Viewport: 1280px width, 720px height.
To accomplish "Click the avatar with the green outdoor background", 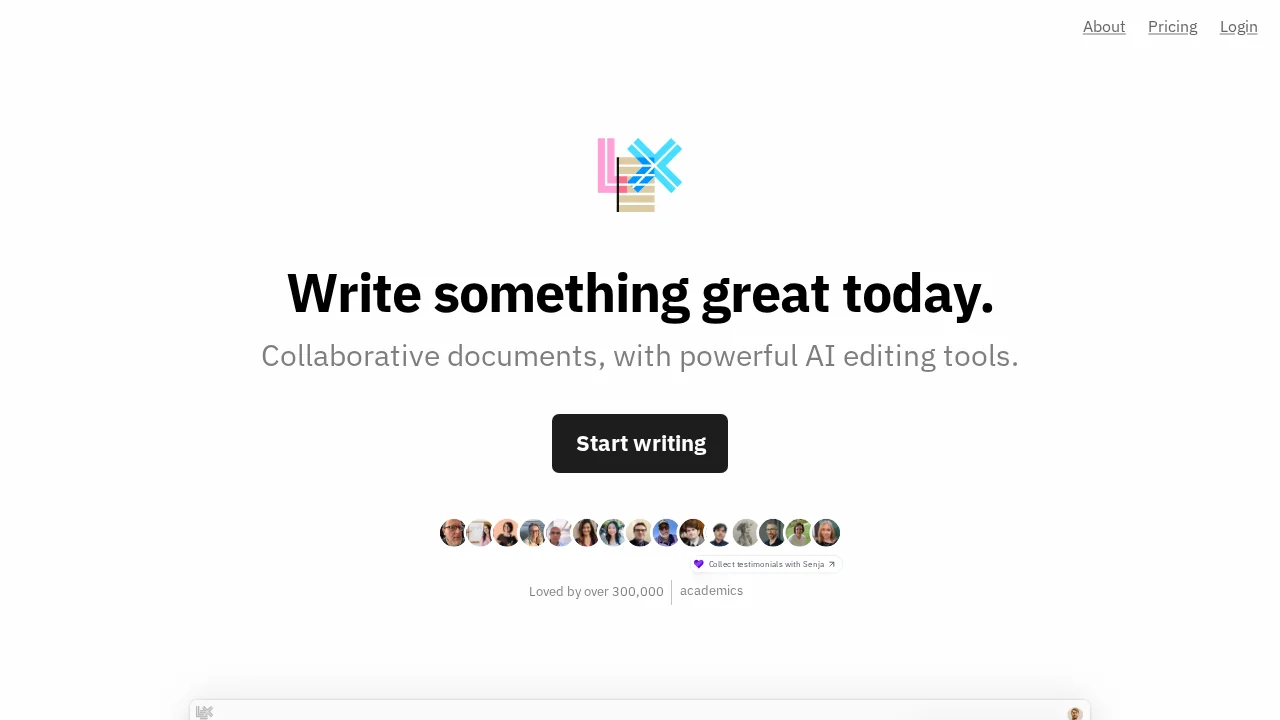I will click(x=799, y=533).
